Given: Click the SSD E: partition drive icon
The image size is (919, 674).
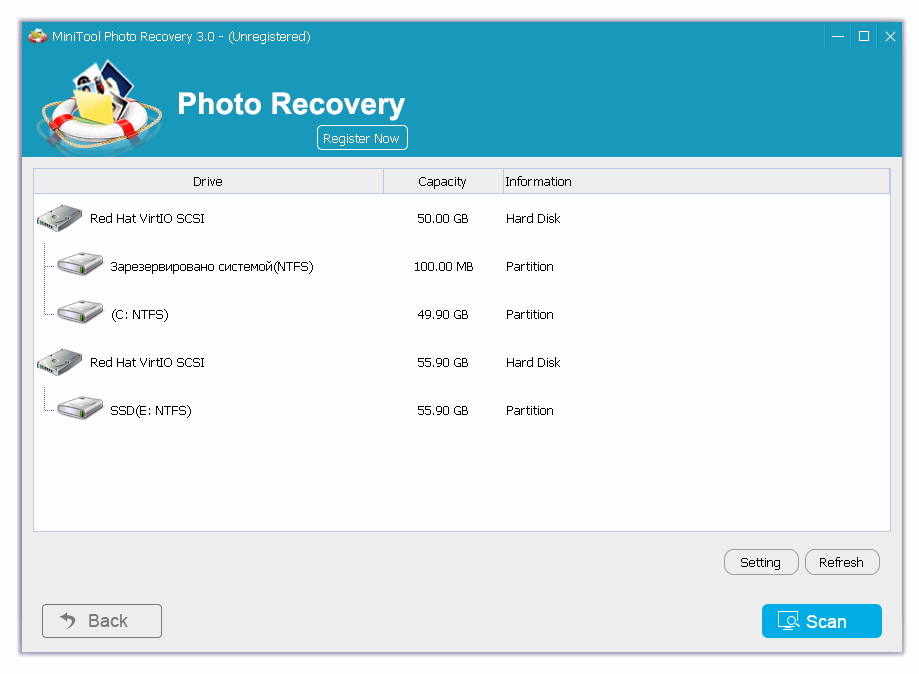Looking at the screenshot, I should (80, 409).
